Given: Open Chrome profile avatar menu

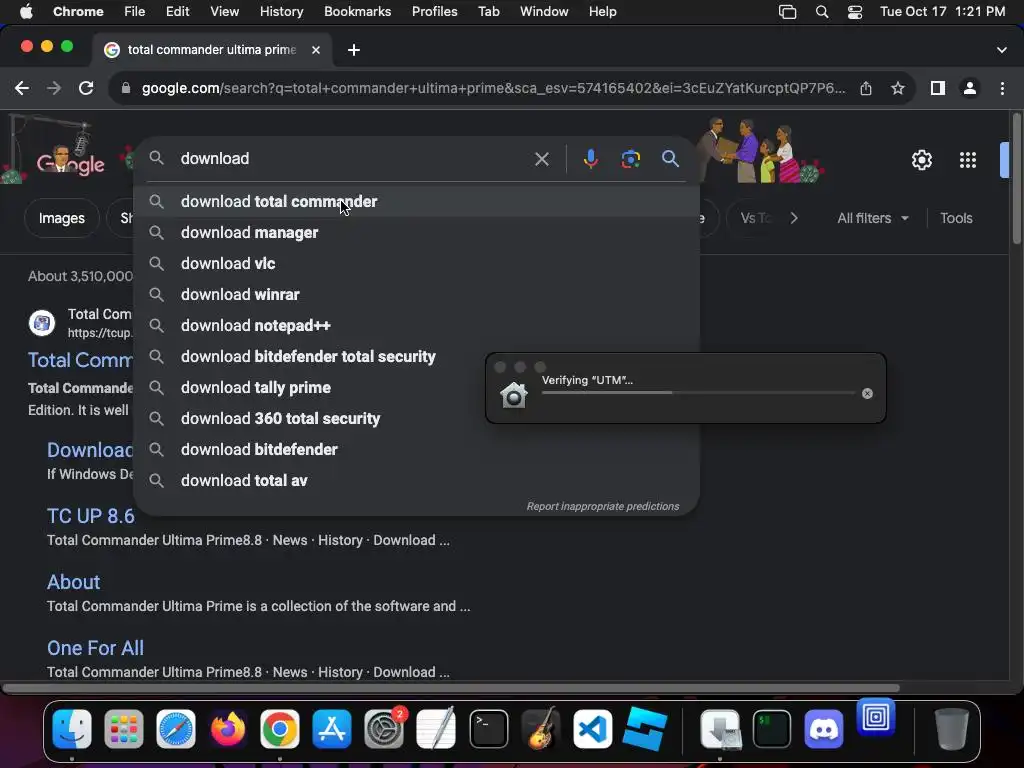Looking at the screenshot, I should [970, 88].
